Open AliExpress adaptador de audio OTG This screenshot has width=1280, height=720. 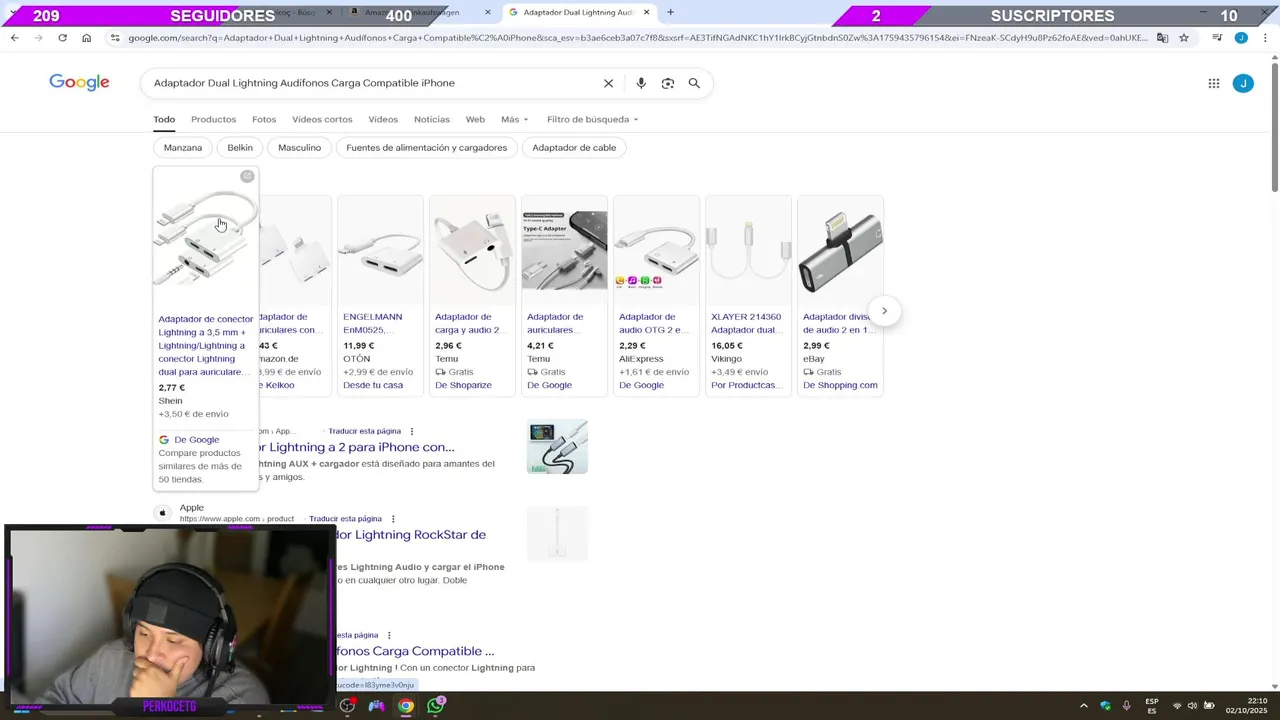click(654, 323)
